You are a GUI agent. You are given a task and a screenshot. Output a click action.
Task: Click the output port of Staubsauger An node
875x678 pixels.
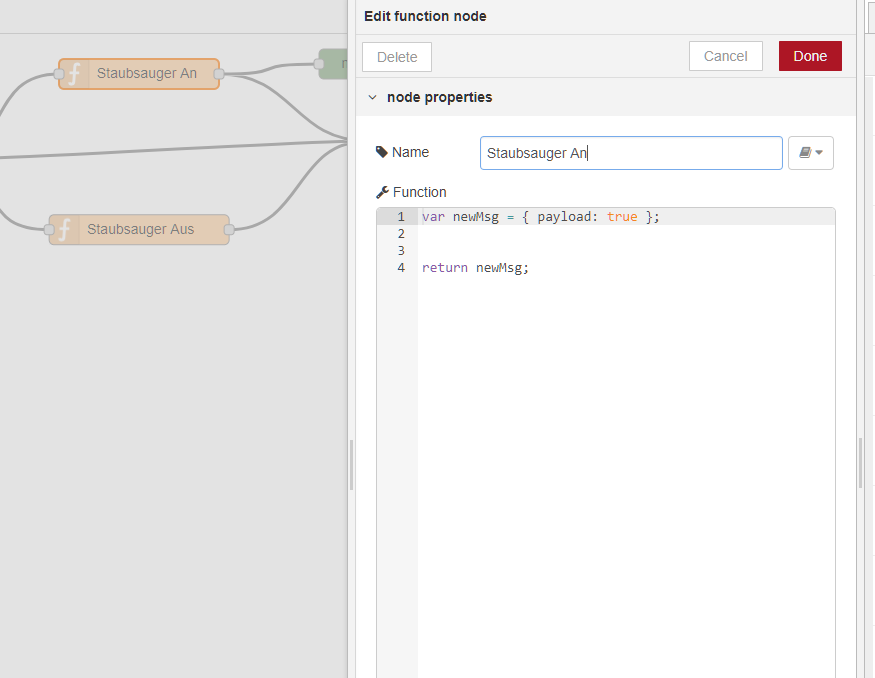point(219,74)
